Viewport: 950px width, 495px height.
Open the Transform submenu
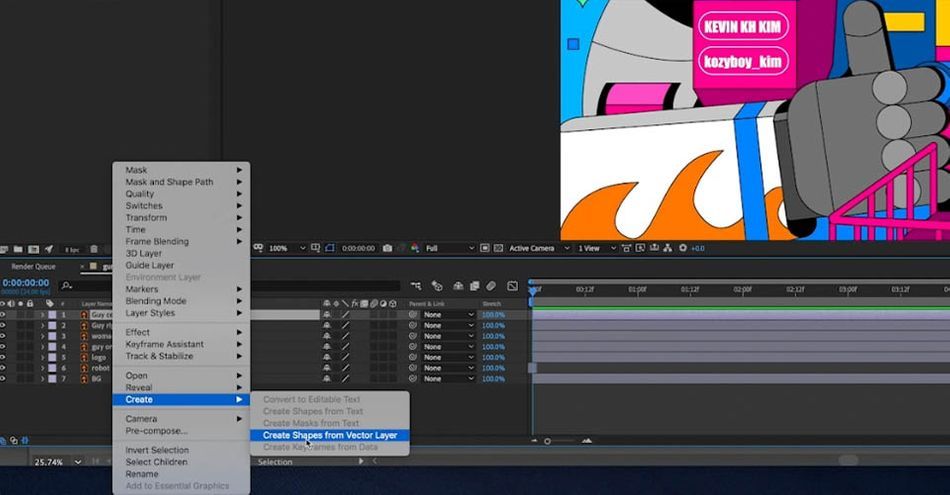(181, 218)
